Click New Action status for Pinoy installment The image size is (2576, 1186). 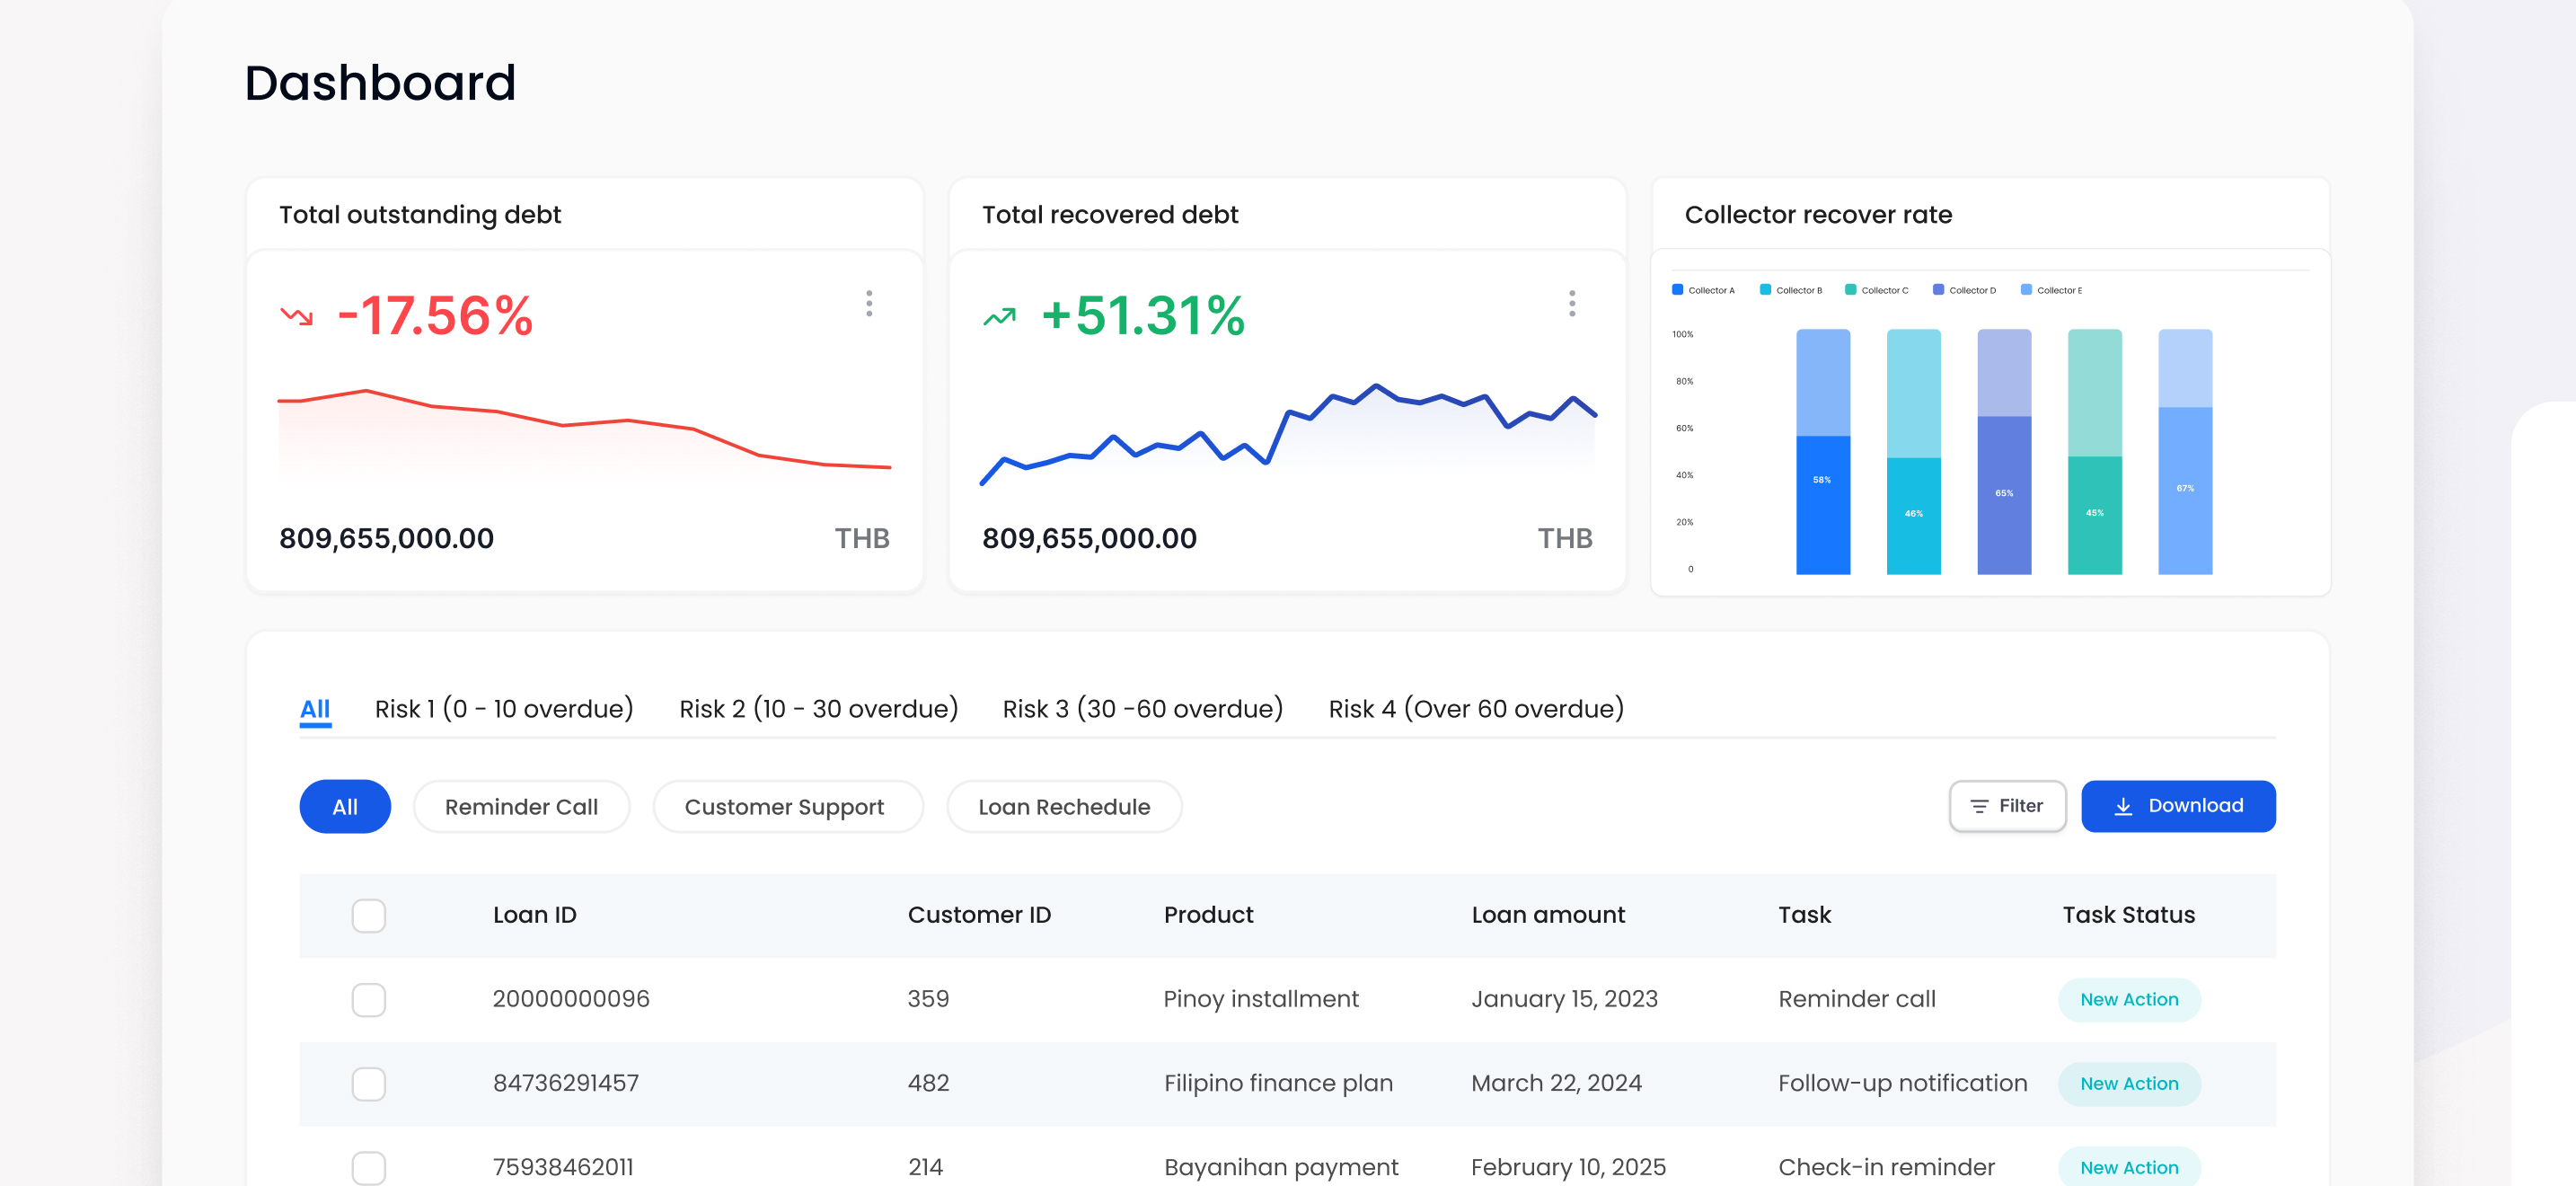[x=2129, y=999]
